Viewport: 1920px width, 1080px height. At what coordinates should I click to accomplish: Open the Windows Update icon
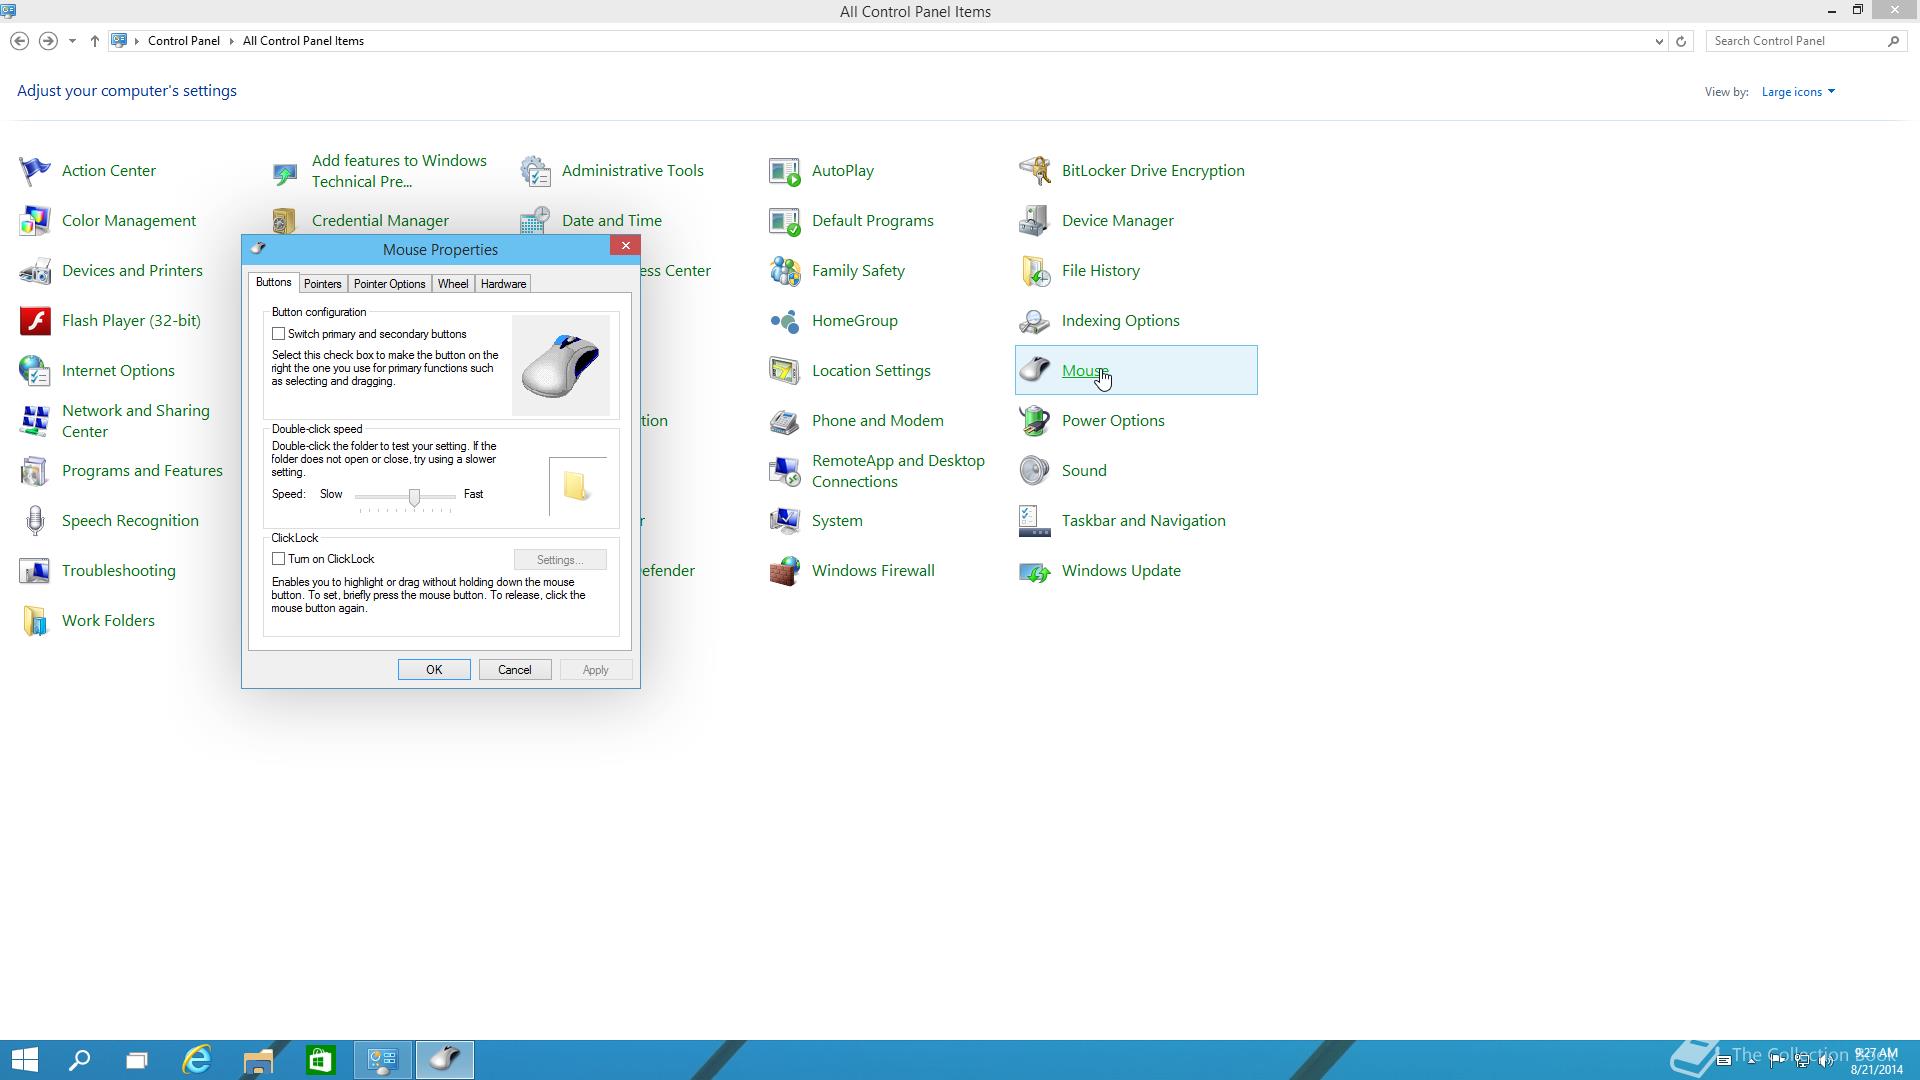(x=1035, y=571)
